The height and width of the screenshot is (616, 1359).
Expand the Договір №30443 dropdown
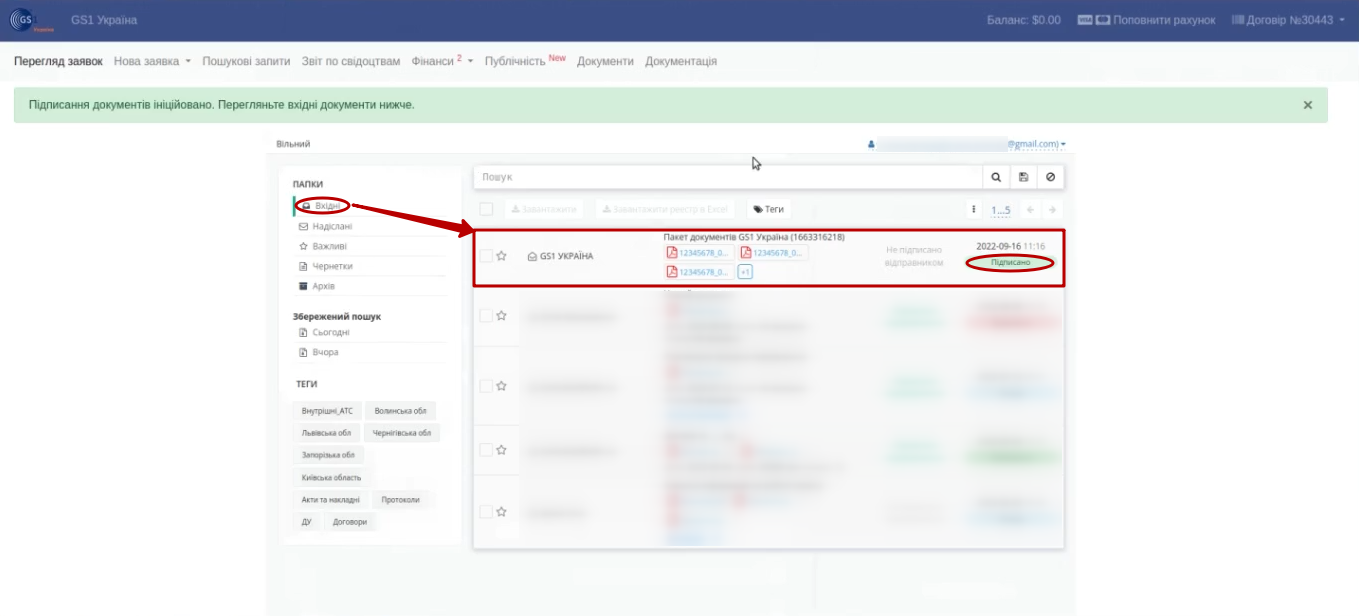[x=1288, y=20]
